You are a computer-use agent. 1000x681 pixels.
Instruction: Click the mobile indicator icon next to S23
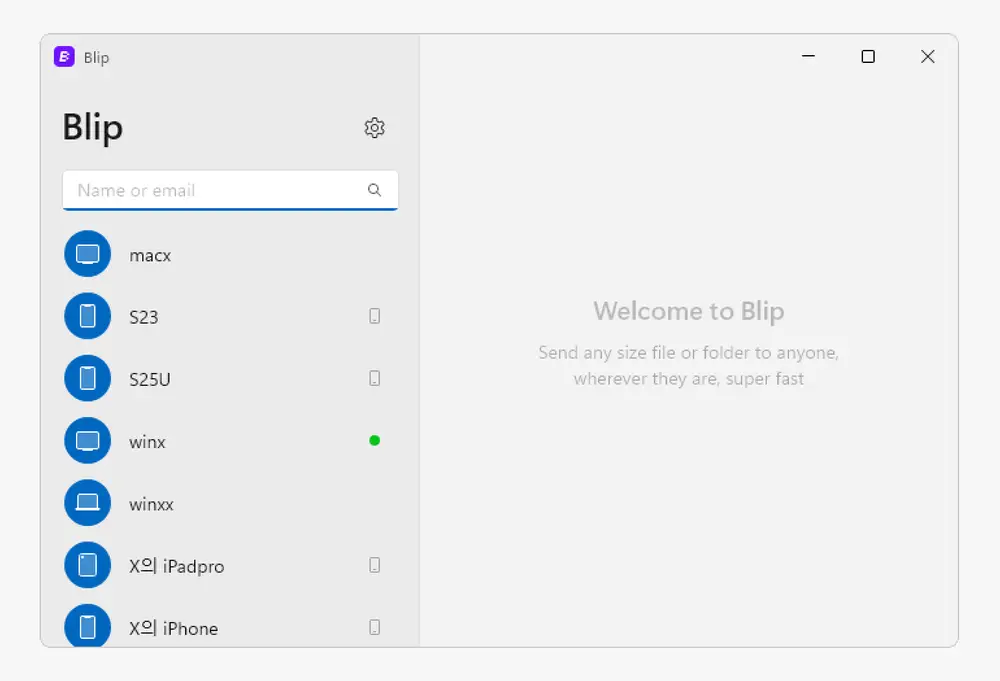pyautogui.click(x=375, y=317)
